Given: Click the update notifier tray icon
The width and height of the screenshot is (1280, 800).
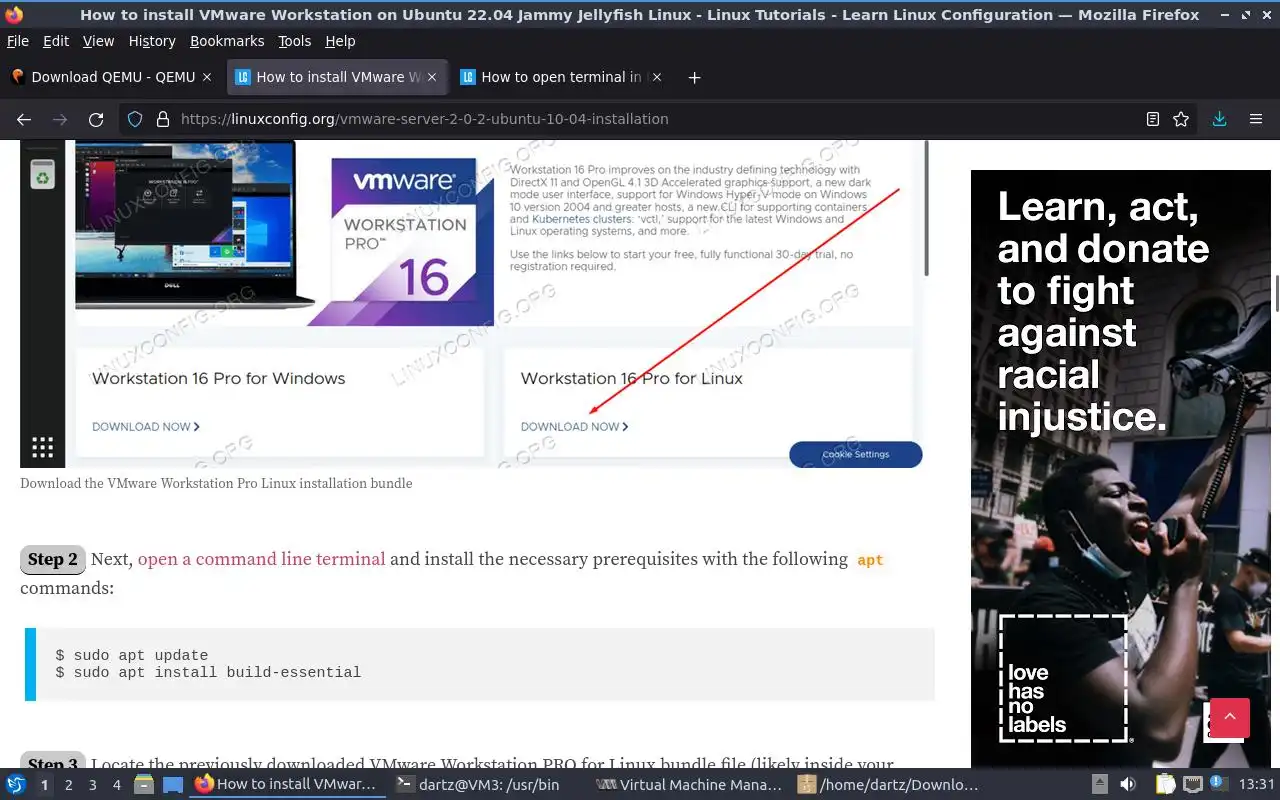Looking at the screenshot, I should pos(1218,785).
